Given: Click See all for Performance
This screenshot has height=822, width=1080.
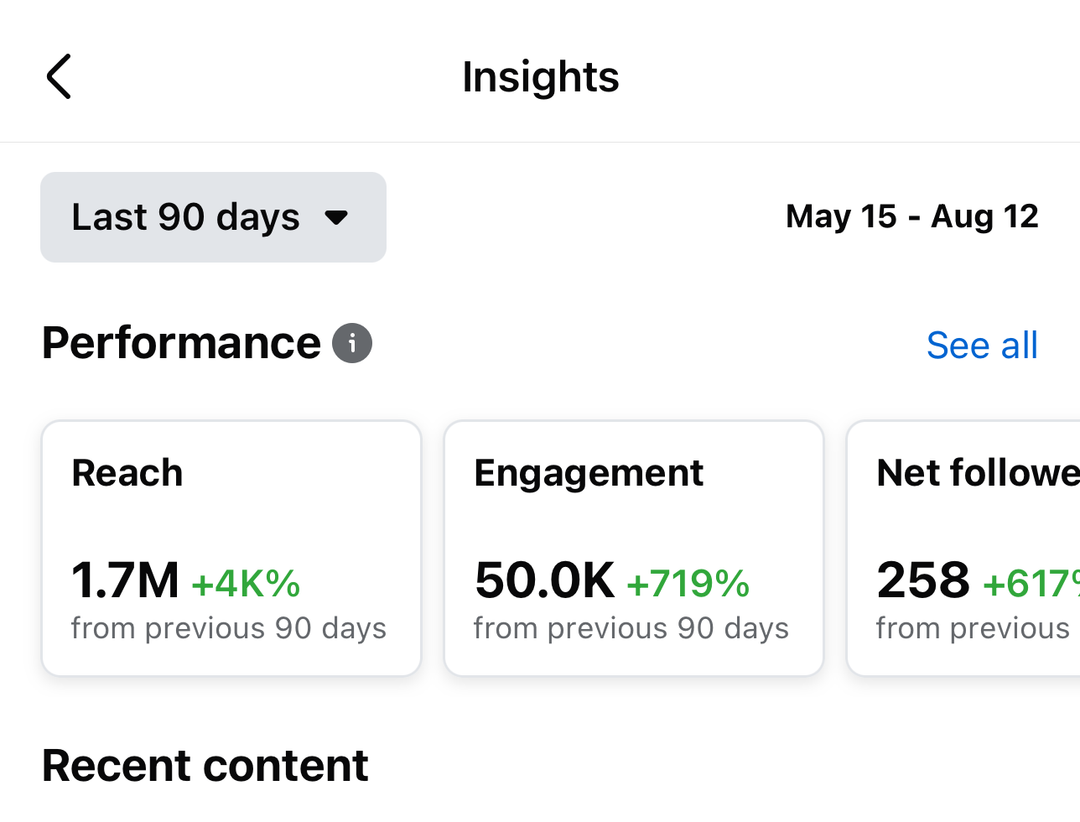Looking at the screenshot, I should pos(981,345).
